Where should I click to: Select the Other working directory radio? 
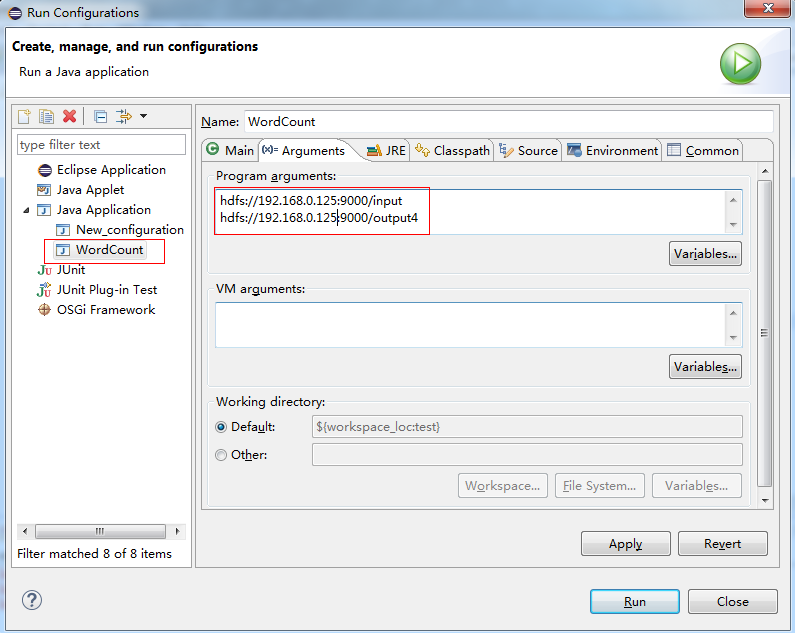click(221, 455)
